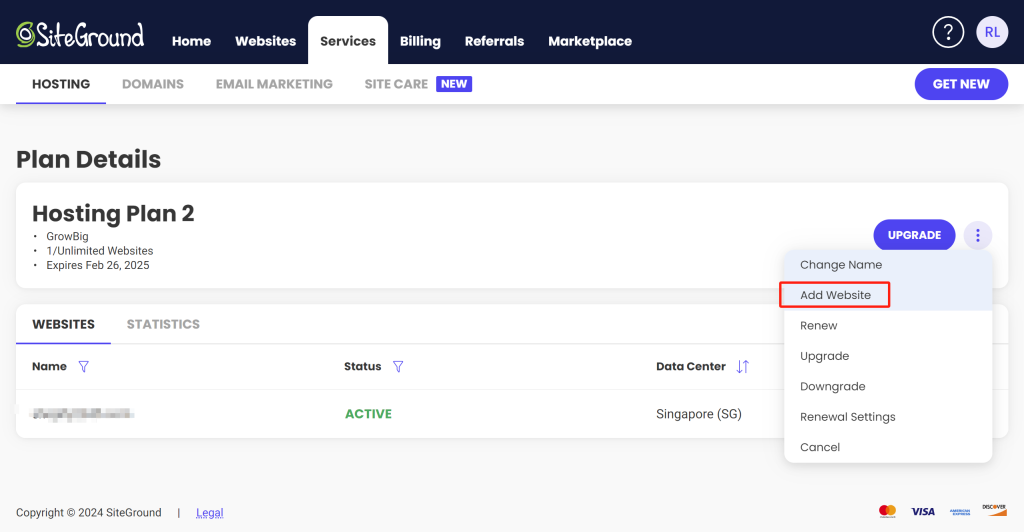Filter websites by Status funnel icon

click(x=398, y=367)
